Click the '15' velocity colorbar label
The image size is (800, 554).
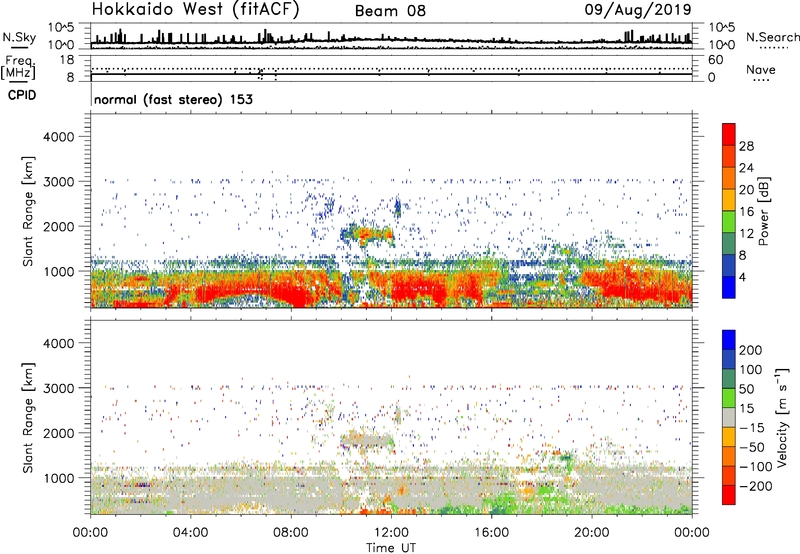point(746,408)
